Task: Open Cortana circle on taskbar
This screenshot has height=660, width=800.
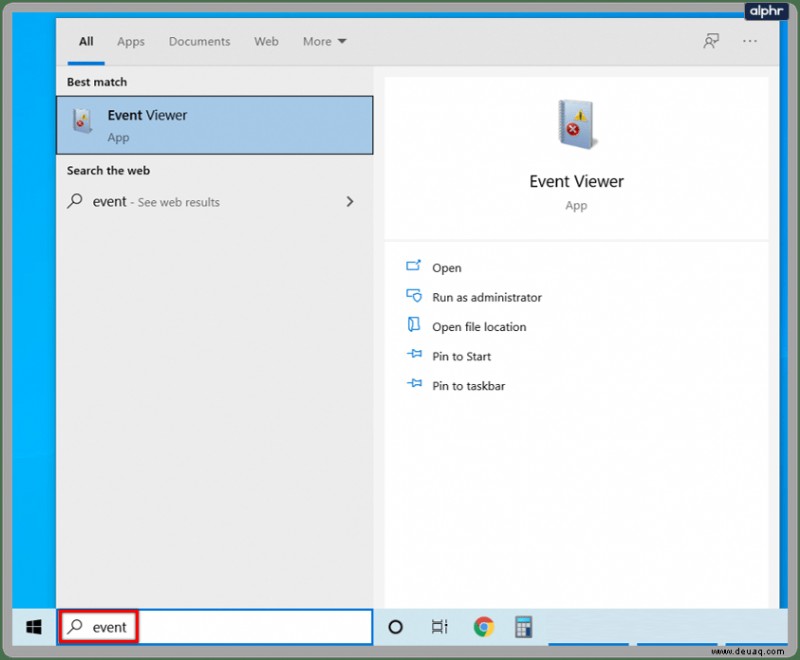Action: pyautogui.click(x=395, y=627)
